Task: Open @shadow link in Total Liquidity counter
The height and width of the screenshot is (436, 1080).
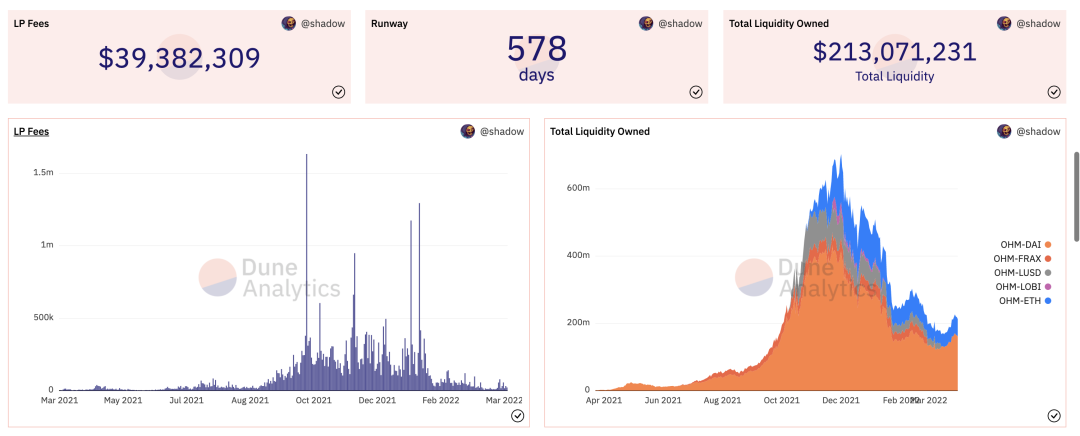Action: click(1039, 23)
